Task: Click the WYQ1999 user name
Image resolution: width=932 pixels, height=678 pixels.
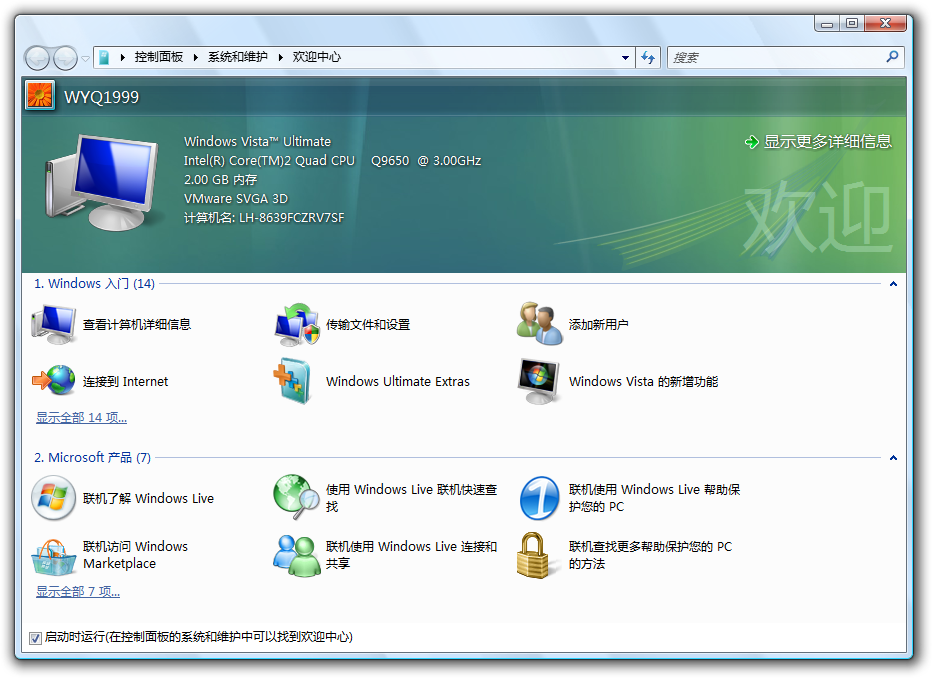Action: [x=102, y=97]
